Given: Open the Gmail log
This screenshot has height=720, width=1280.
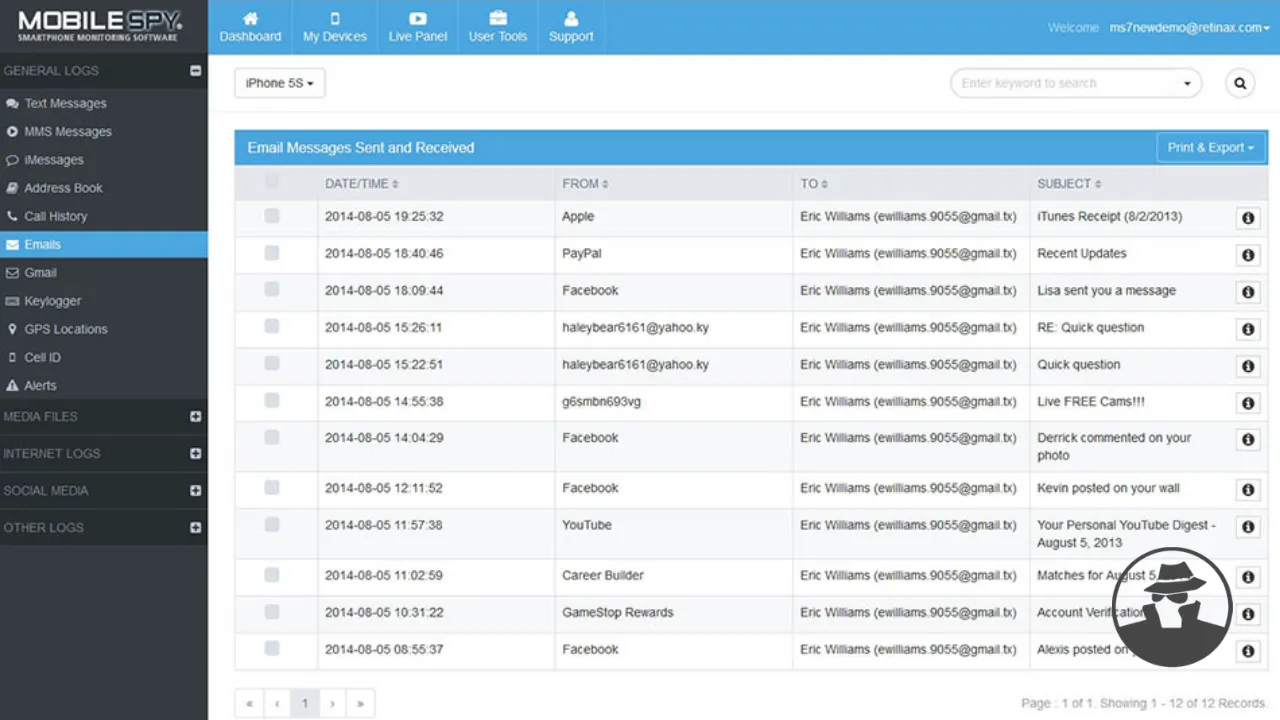Looking at the screenshot, I should (104, 273).
